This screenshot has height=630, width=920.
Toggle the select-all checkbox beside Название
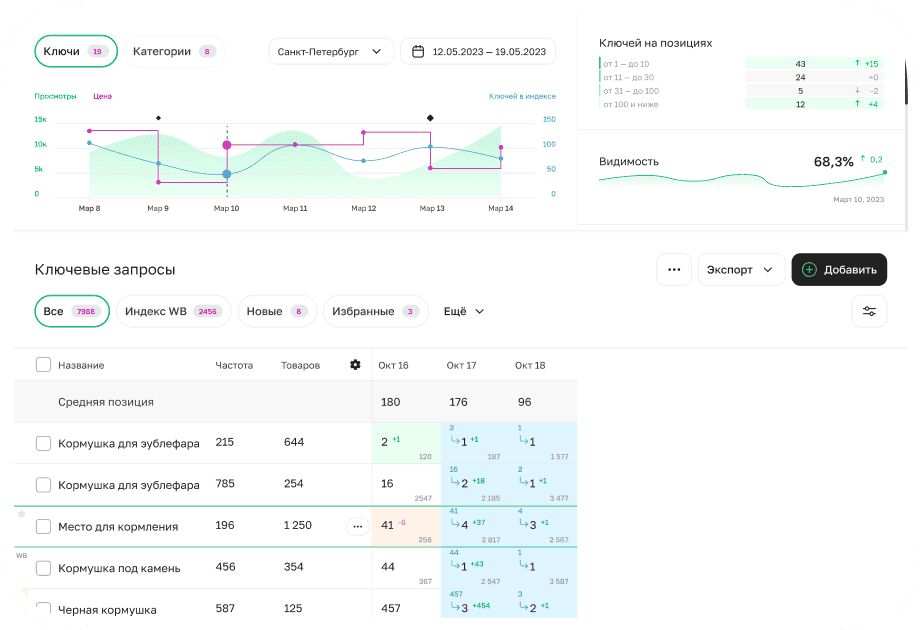click(x=43, y=365)
